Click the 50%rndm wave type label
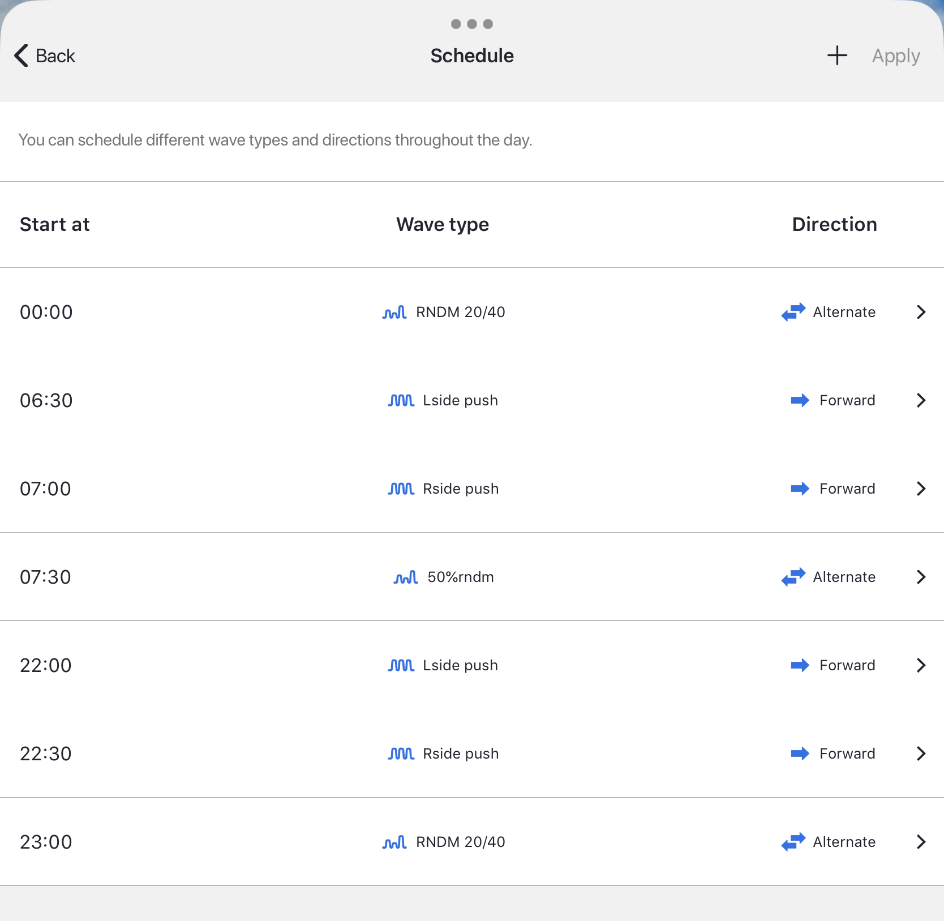The height and width of the screenshot is (921, 944). [x=461, y=577]
